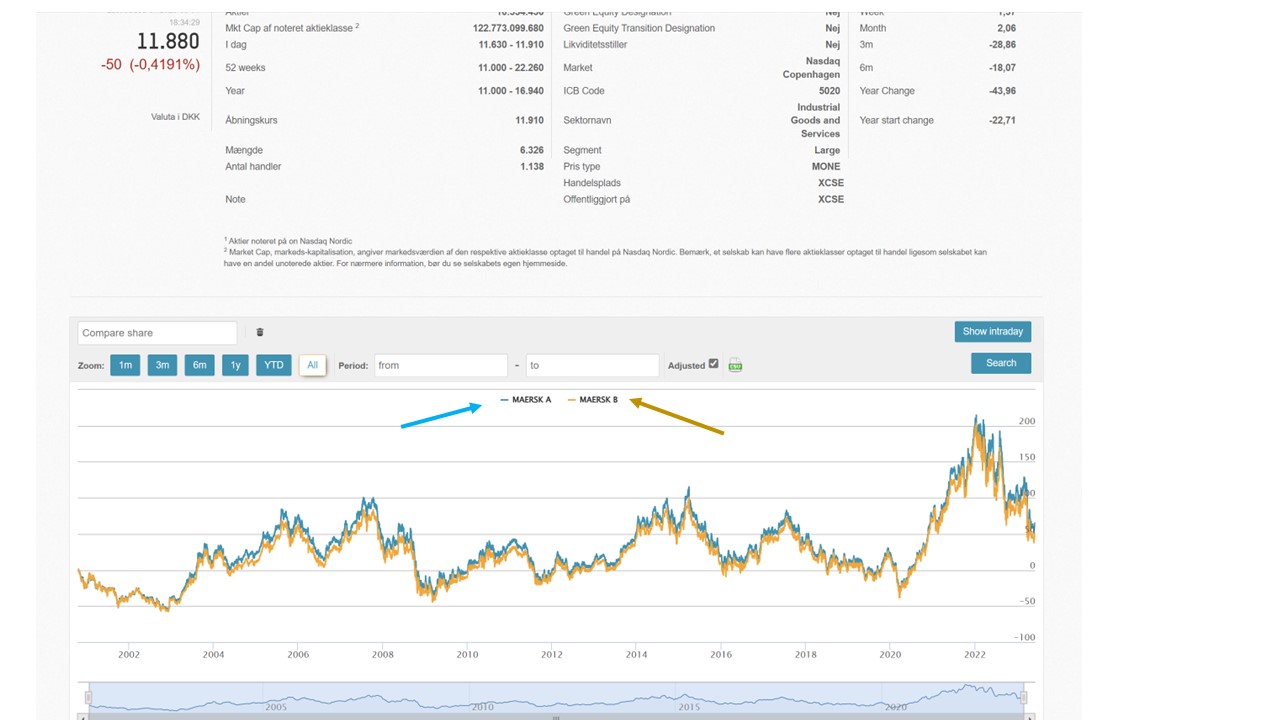This screenshot has height=720, width=1280.
Task: Select today's range 11.630 - 11.910
Action: coord(511,45)
